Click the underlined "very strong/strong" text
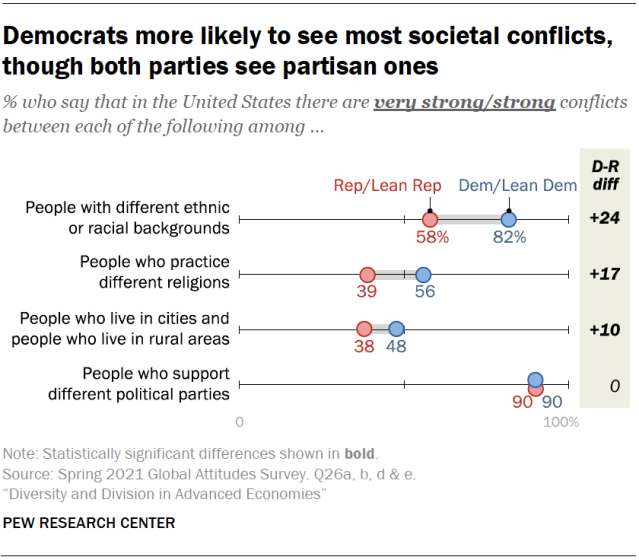 point(465,102)
